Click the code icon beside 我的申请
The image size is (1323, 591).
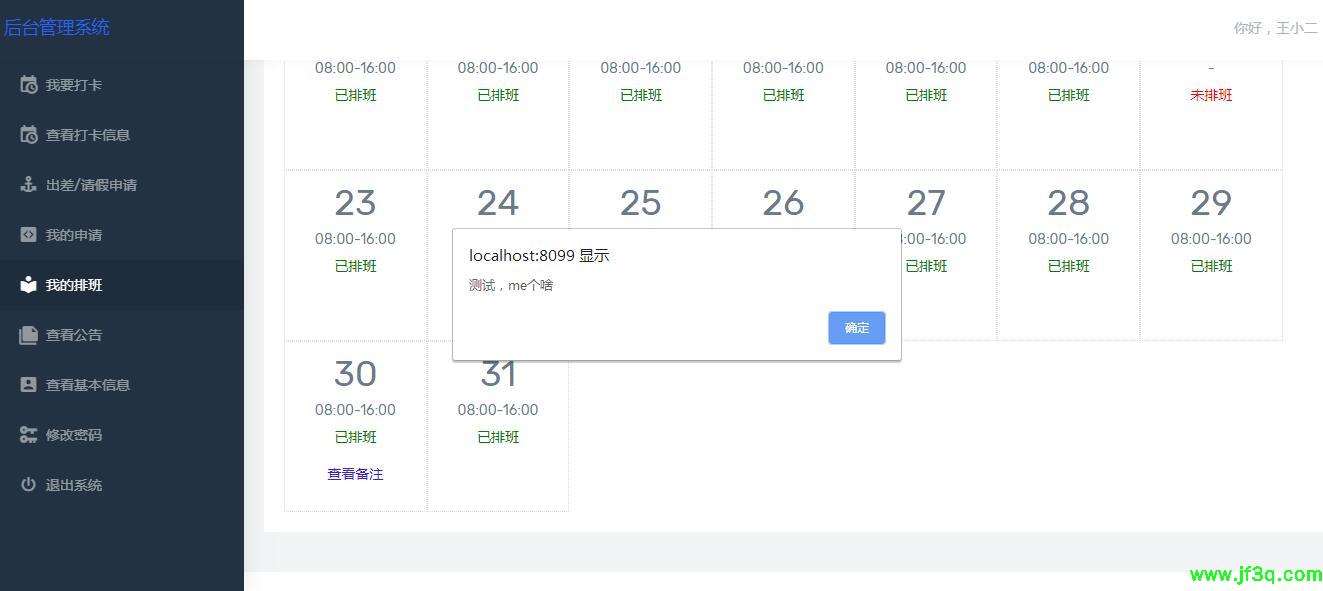pyautogui.click(x=29, y=235)
